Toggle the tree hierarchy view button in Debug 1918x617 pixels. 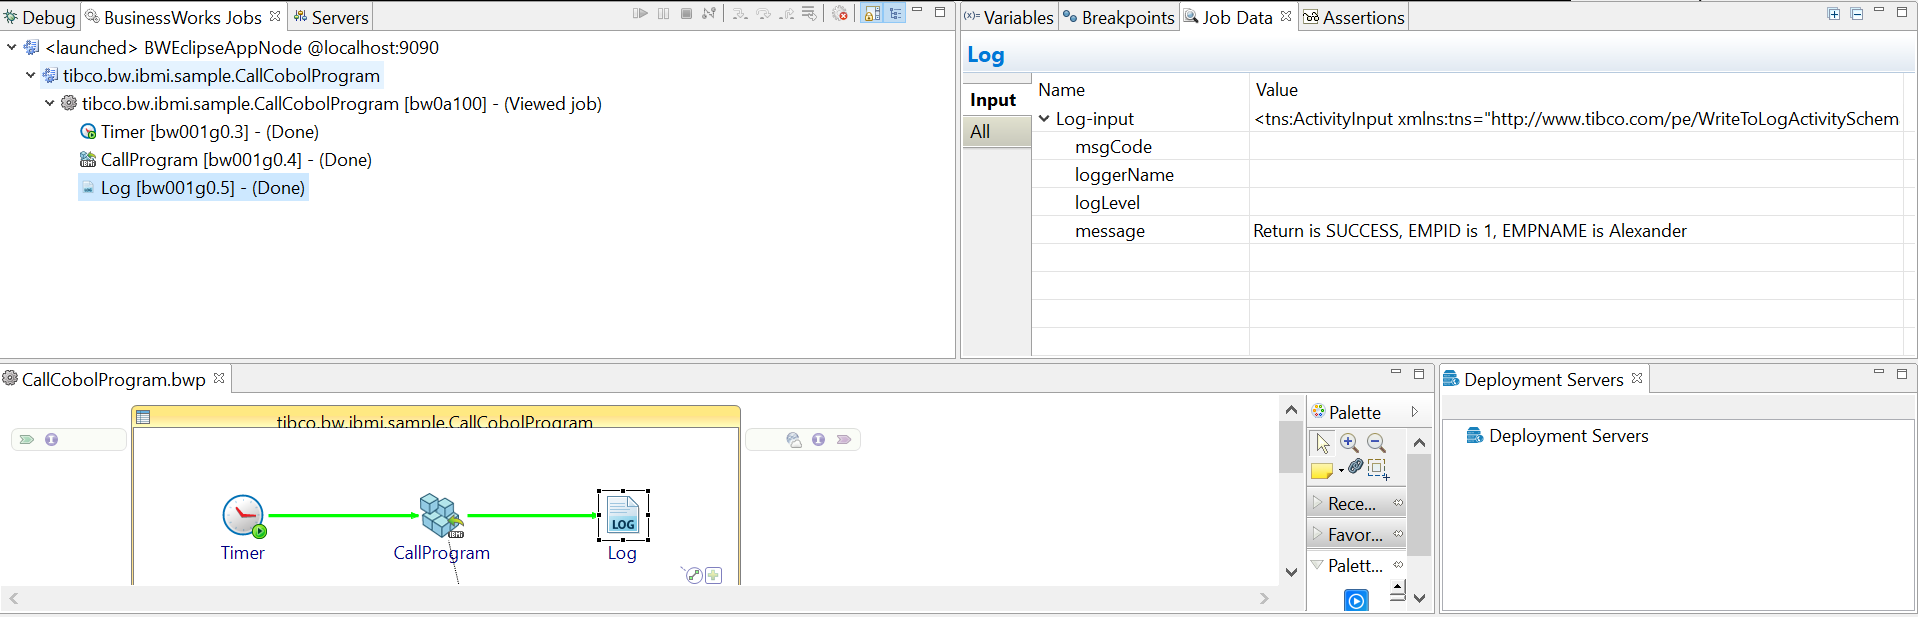895,14
